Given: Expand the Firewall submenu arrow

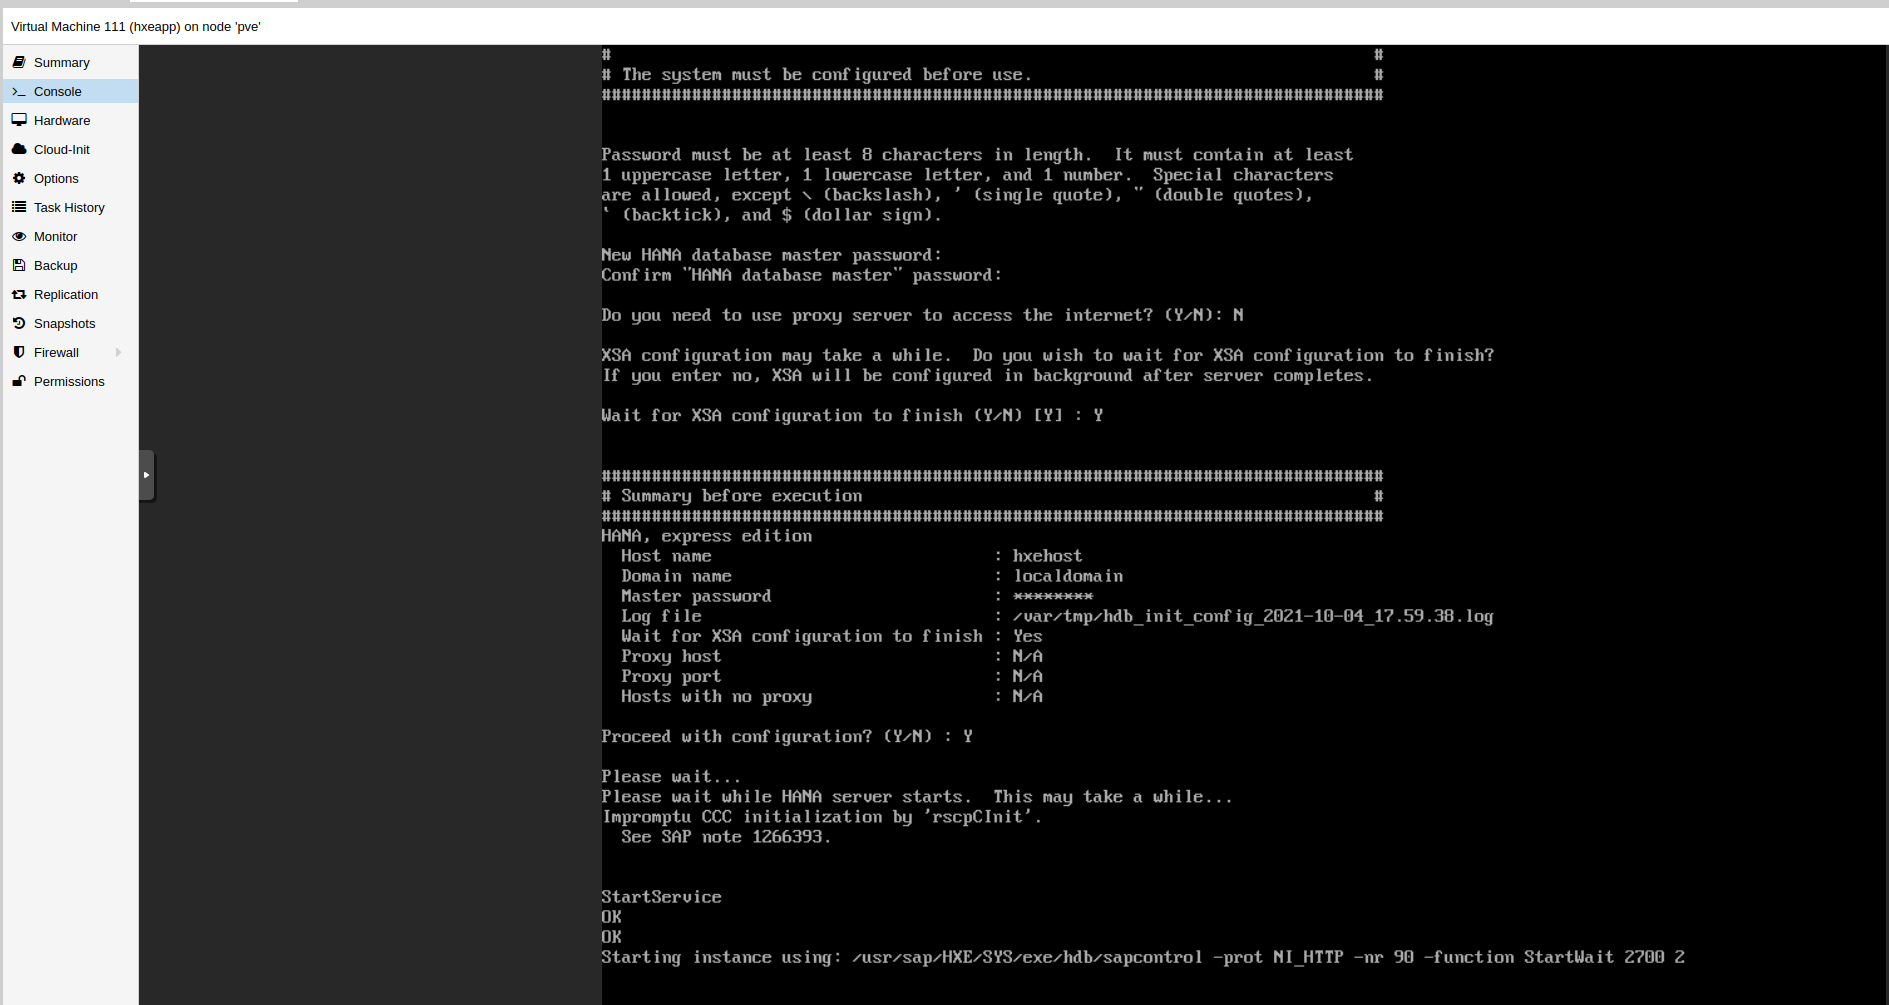Looking at the screenshot, I should pyautogui.click(x=119, y=352).
